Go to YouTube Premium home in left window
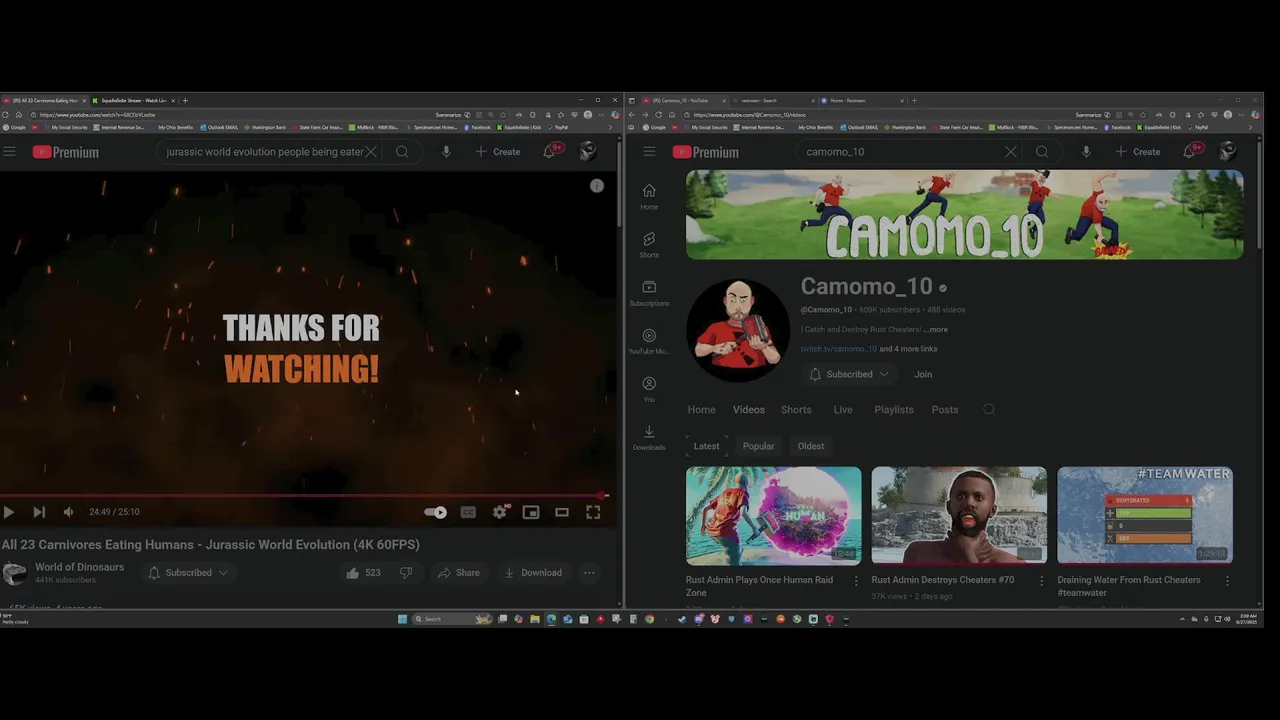This screenshot has height=720, width=1280. tap(65, 152)
